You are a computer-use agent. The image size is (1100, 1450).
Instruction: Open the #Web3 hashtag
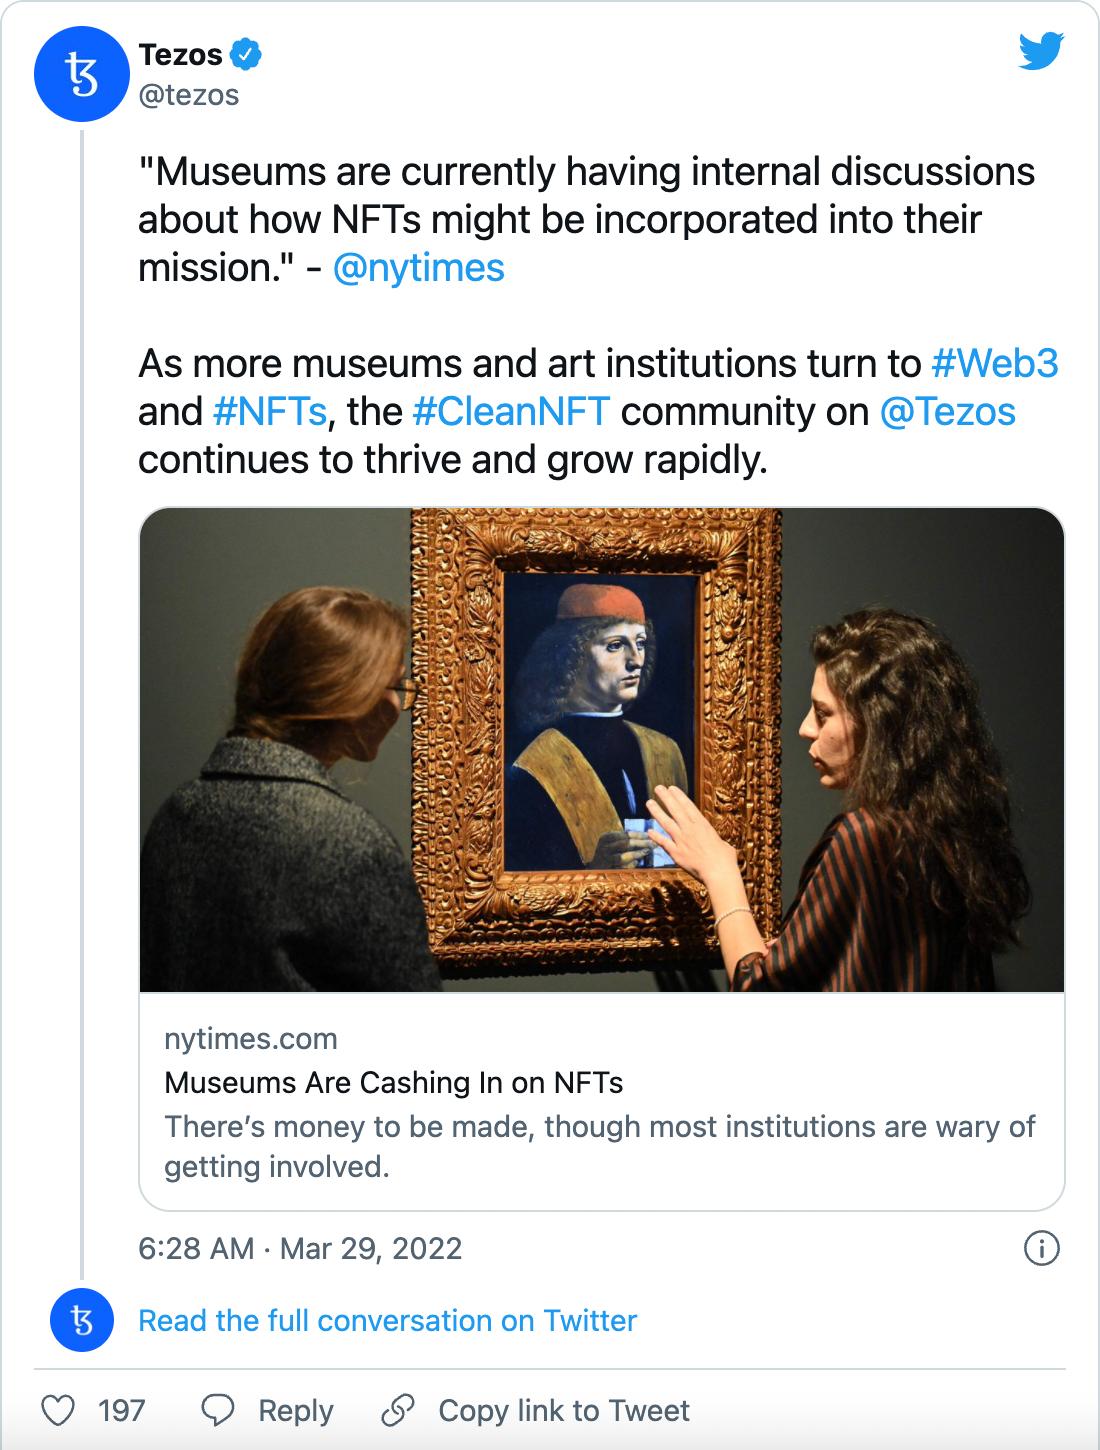pos(994,364)
